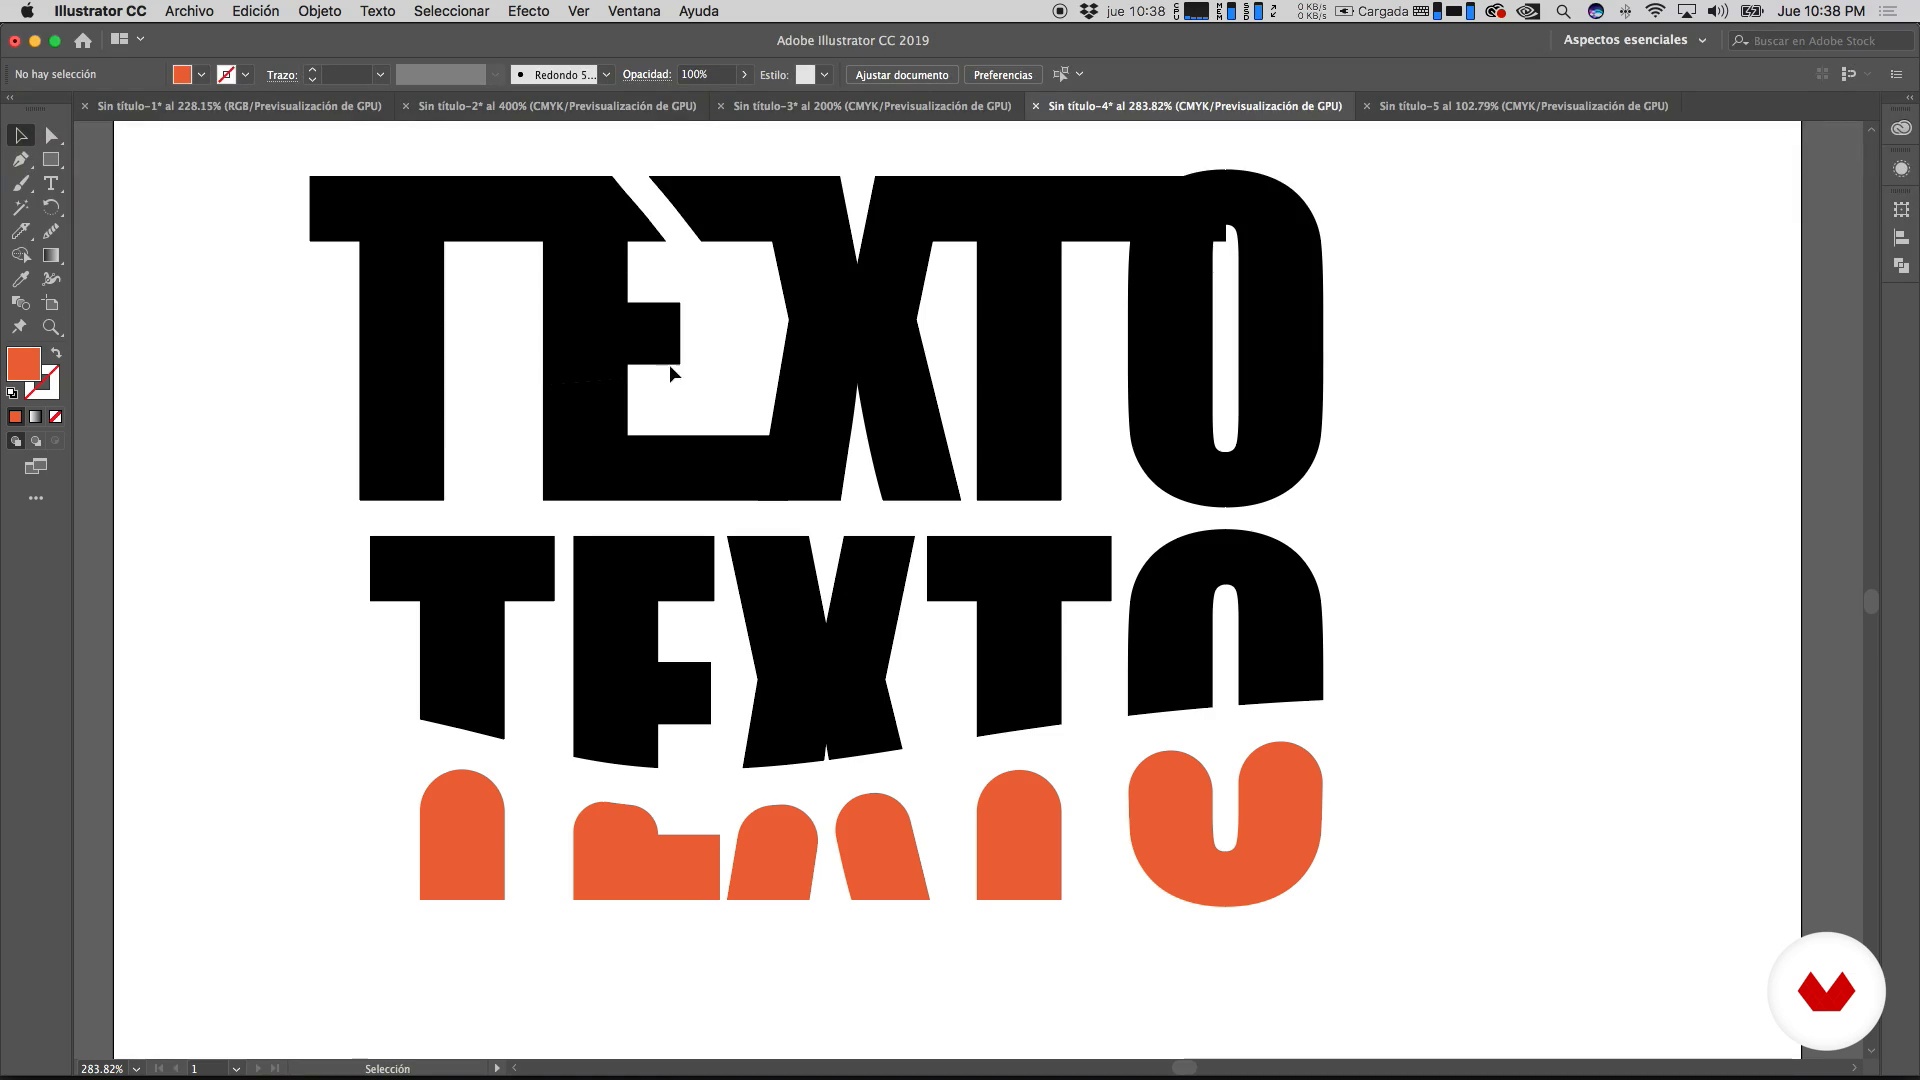Screen dimensions: 1920x1080
Task: Select the Pen tool
Action: point(20,160)
